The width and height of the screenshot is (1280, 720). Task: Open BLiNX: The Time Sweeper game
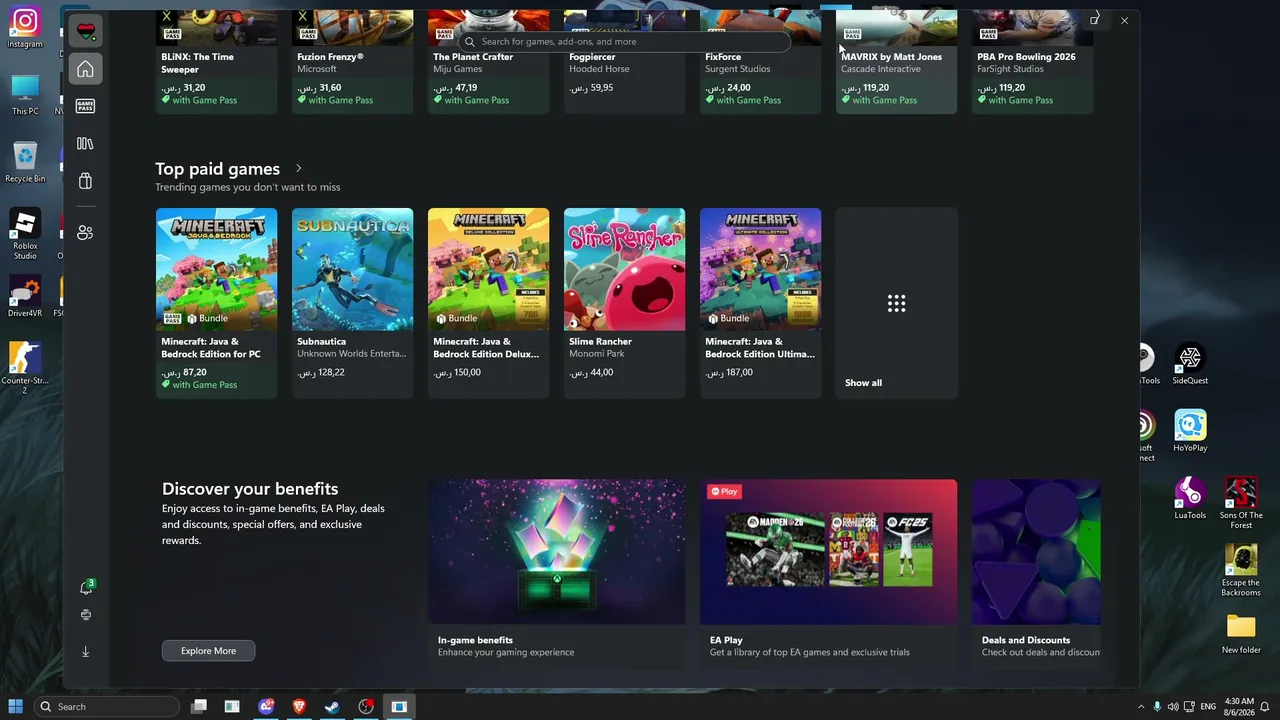(216, 62)
